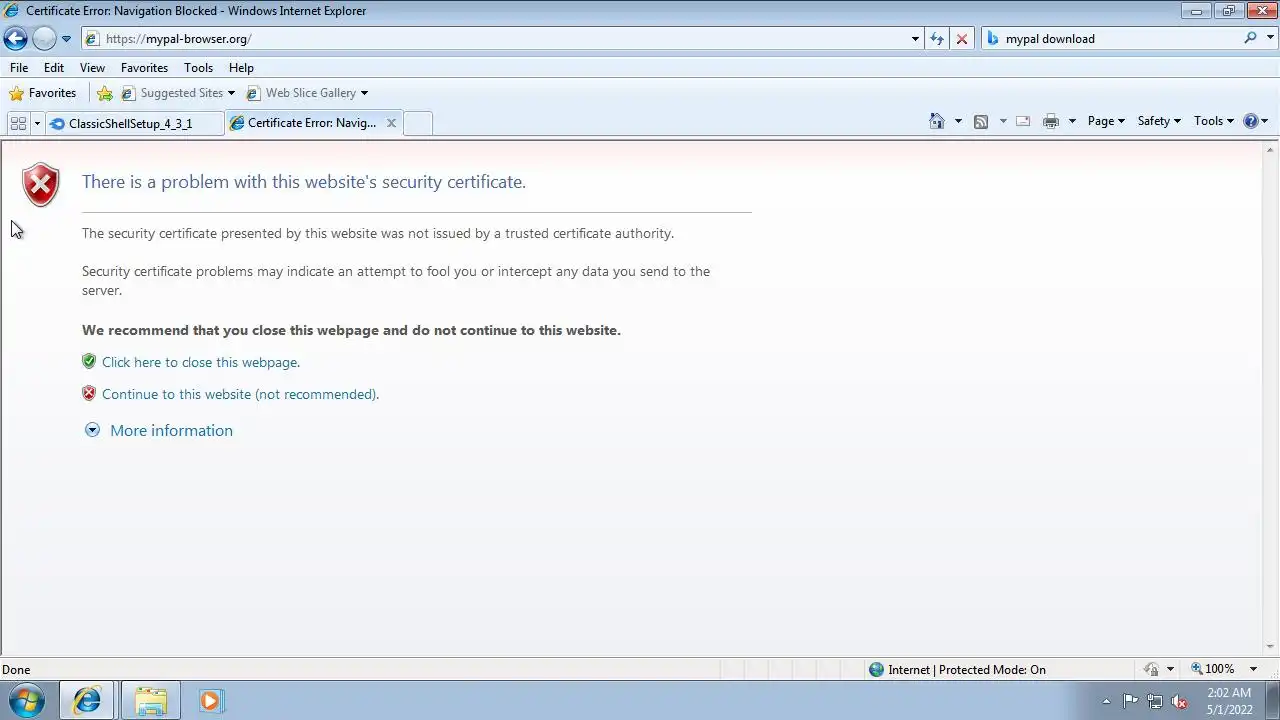The height and width of the screenshot is (720, 1280).
Task: Click the green shield icon beside close link
Action: (x=89, y=361)
